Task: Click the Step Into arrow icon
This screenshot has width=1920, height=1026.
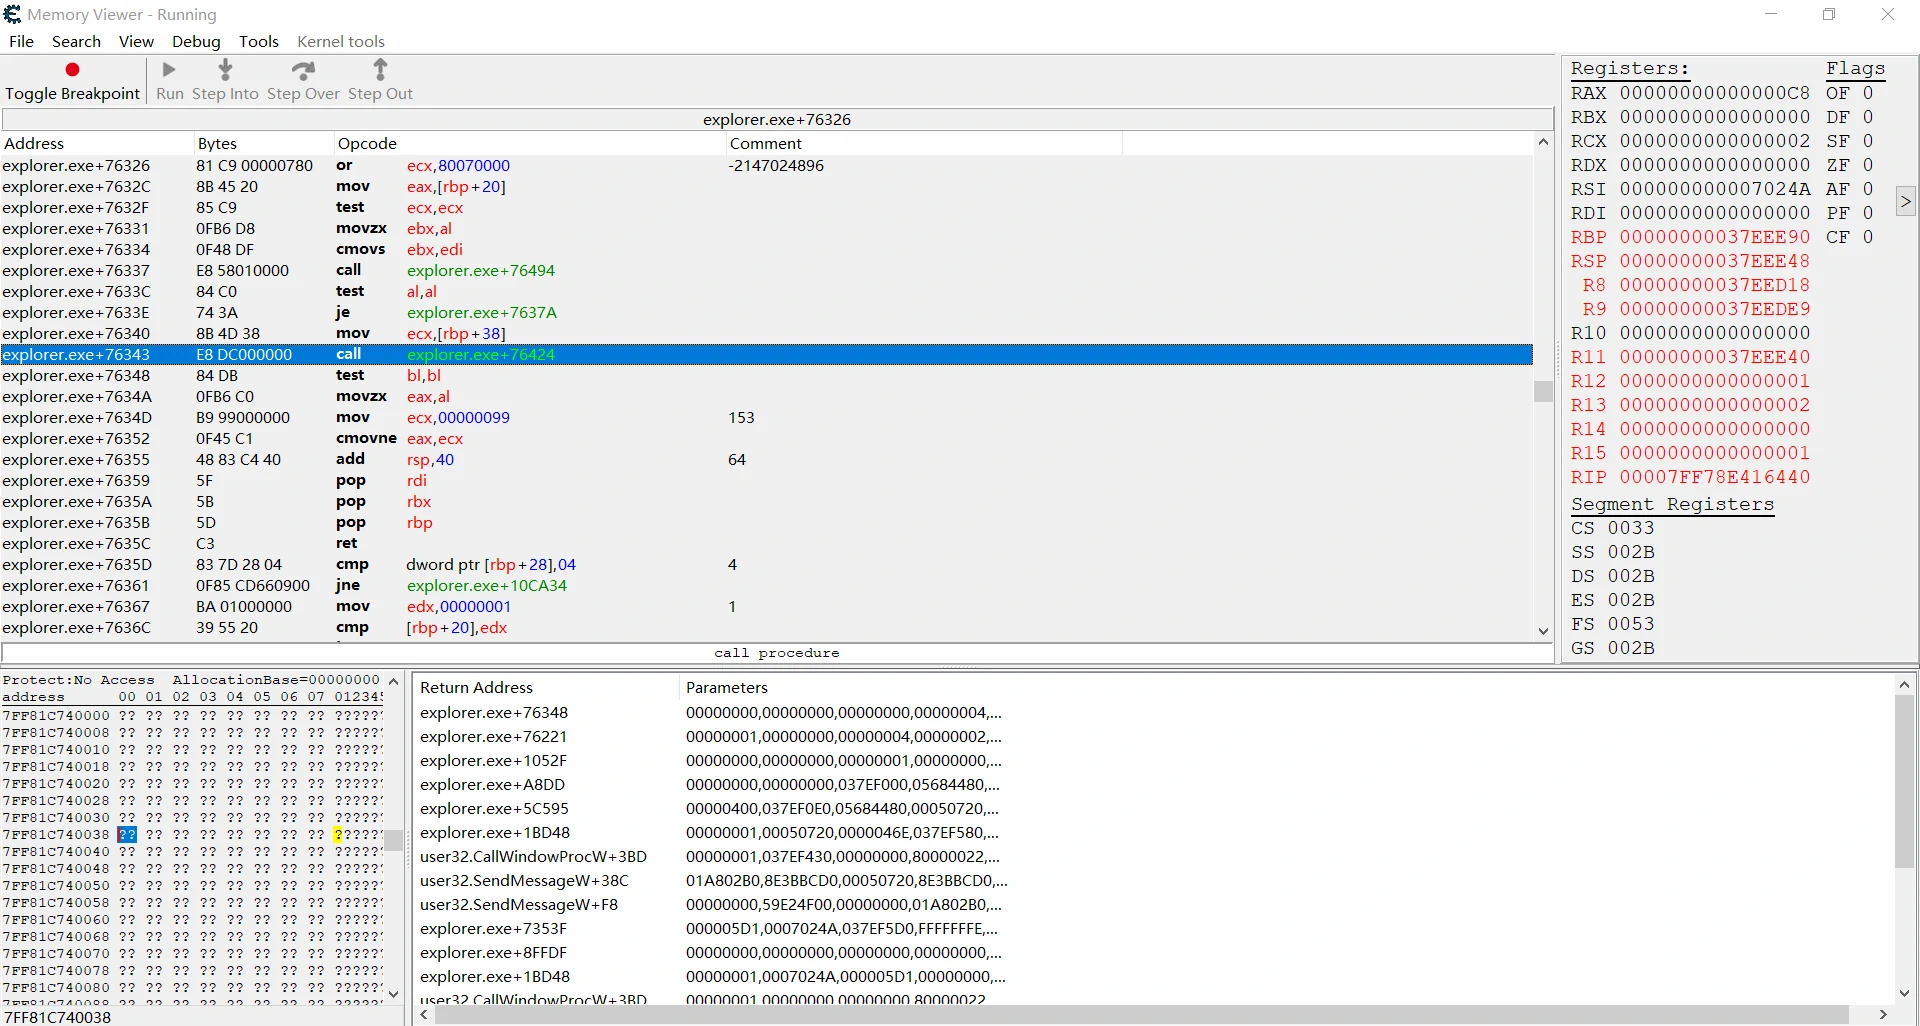Action: (x=225, y=70)
